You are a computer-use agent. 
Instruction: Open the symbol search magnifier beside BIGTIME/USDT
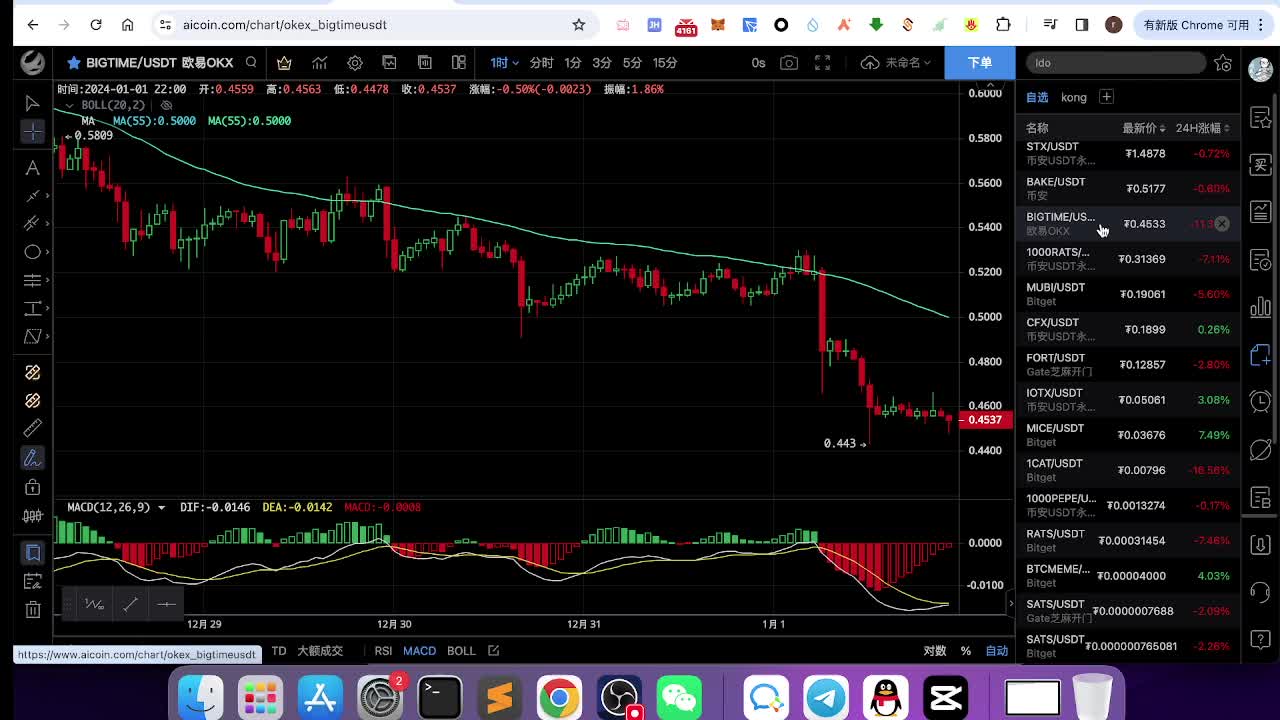coord(251,62)
